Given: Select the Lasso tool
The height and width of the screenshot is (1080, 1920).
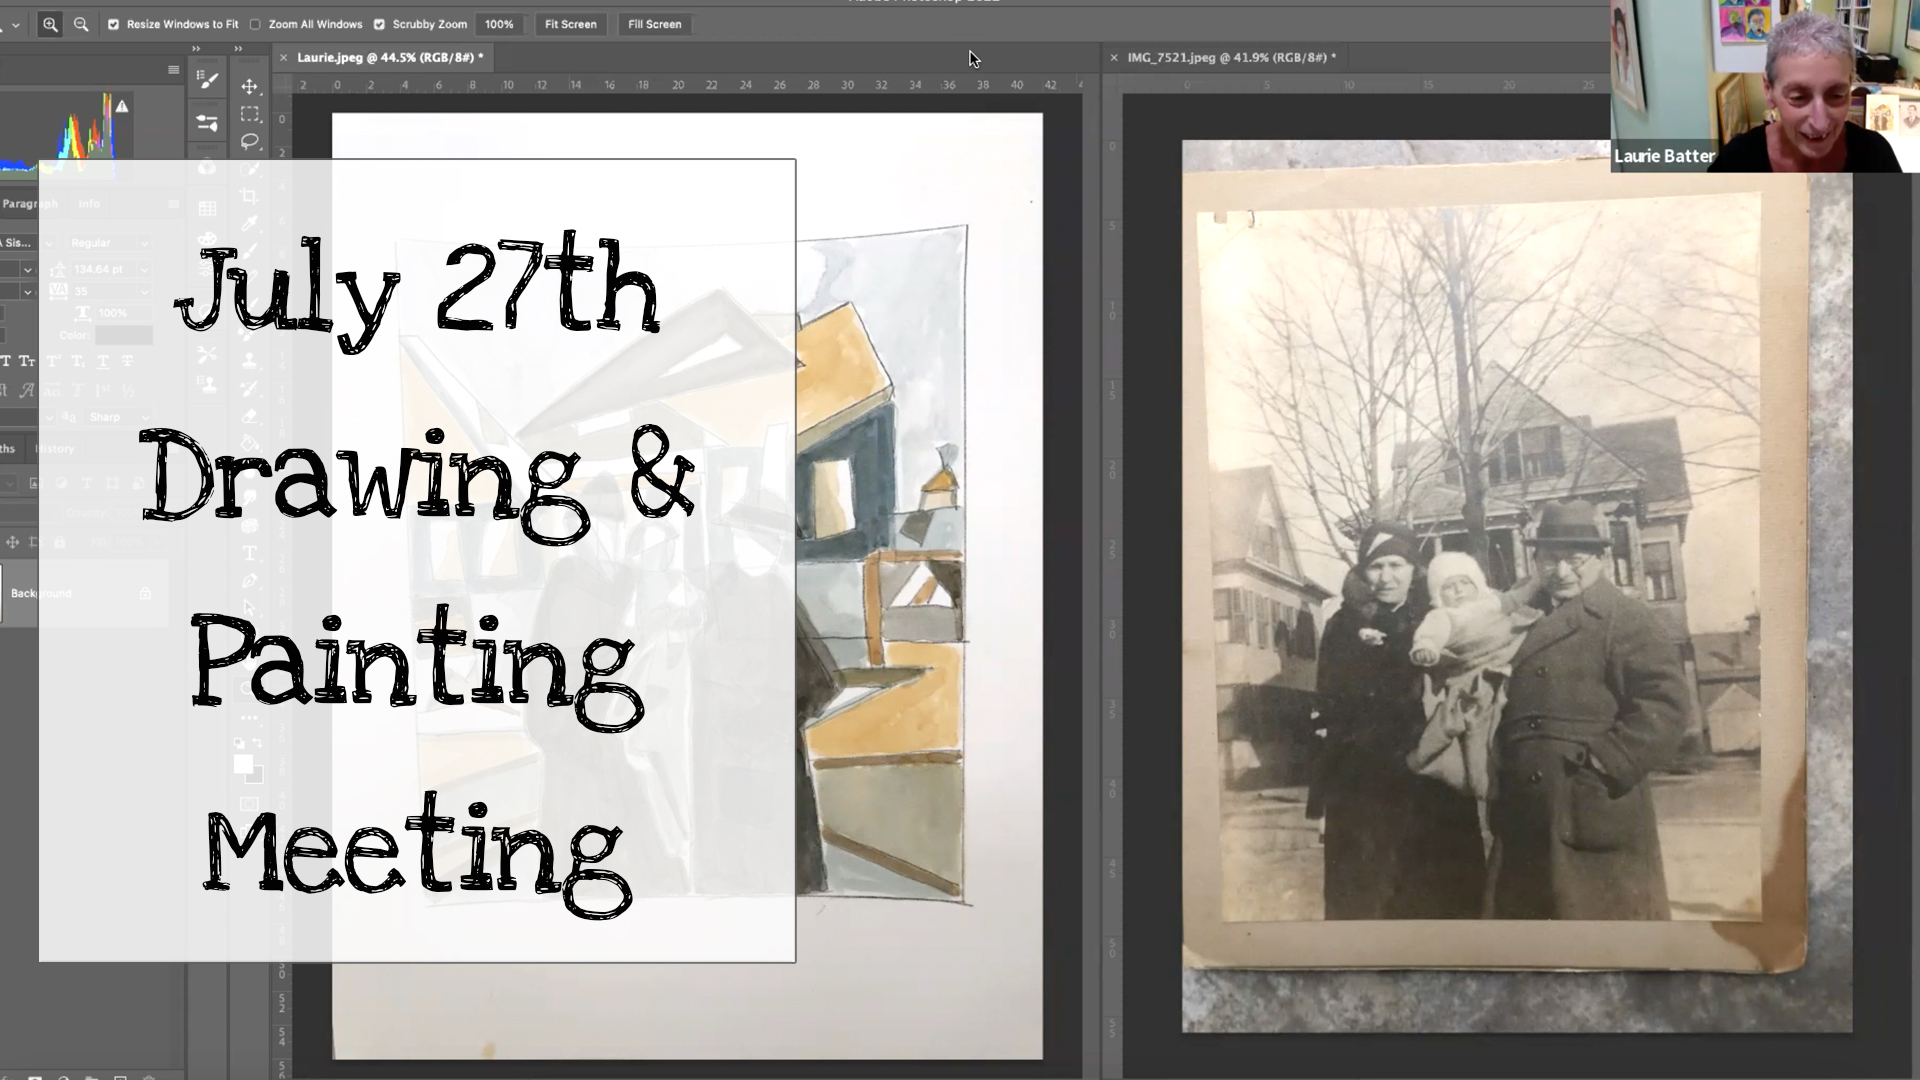Looking at the screenshot, I should pos(250,141).
